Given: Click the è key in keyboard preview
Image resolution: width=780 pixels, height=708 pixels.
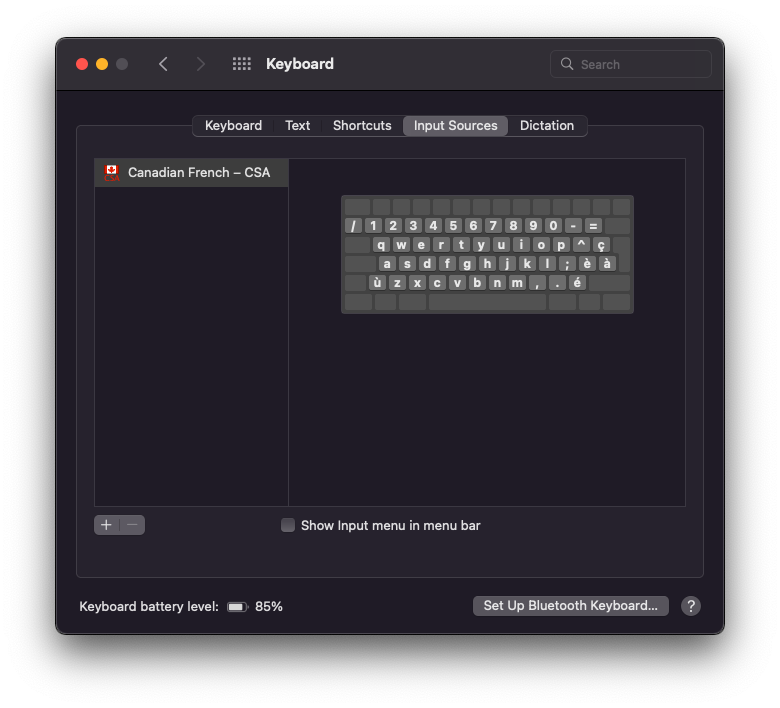Looking at the screenshot, I should pos(587,264).
